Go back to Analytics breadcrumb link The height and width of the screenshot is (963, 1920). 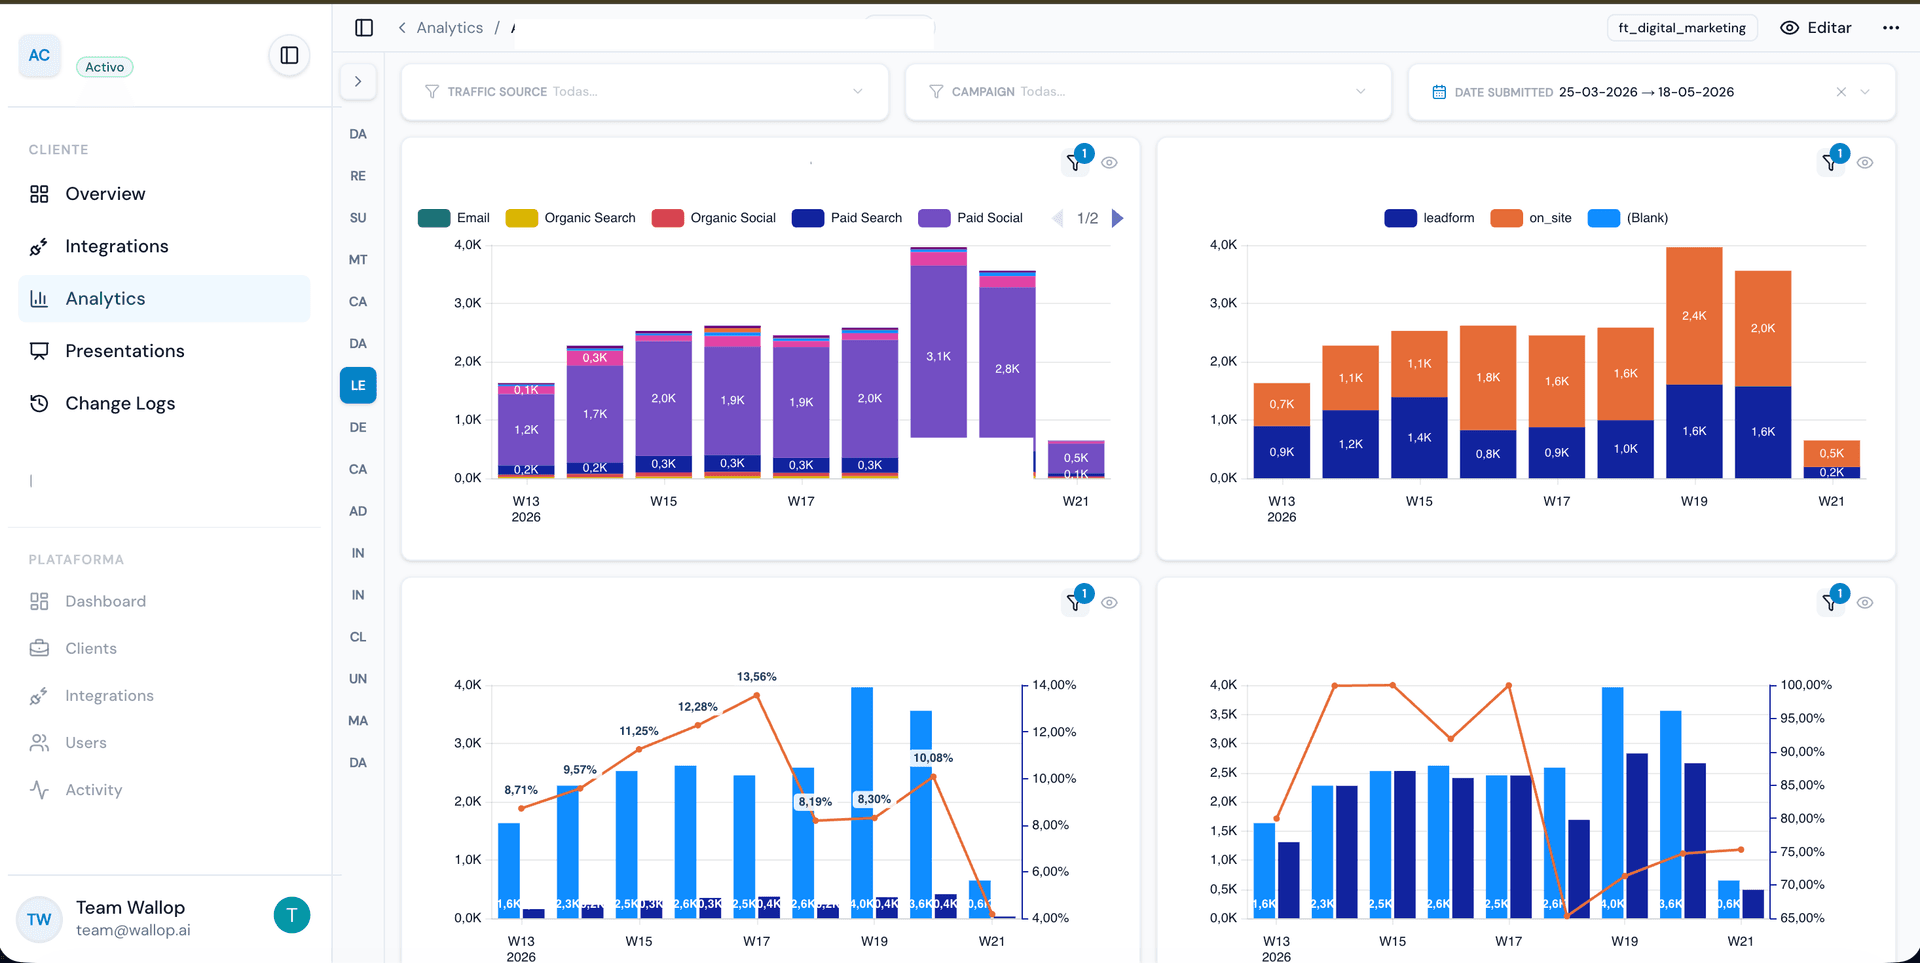pyautogui.click(x=449, y=28)
